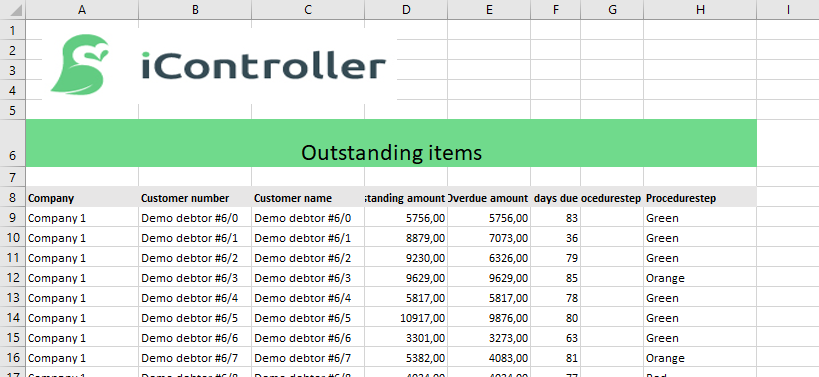819x377 pixels.
Task: Click the 'Procedurestep' header in column H
Action: tap(700, 197)
